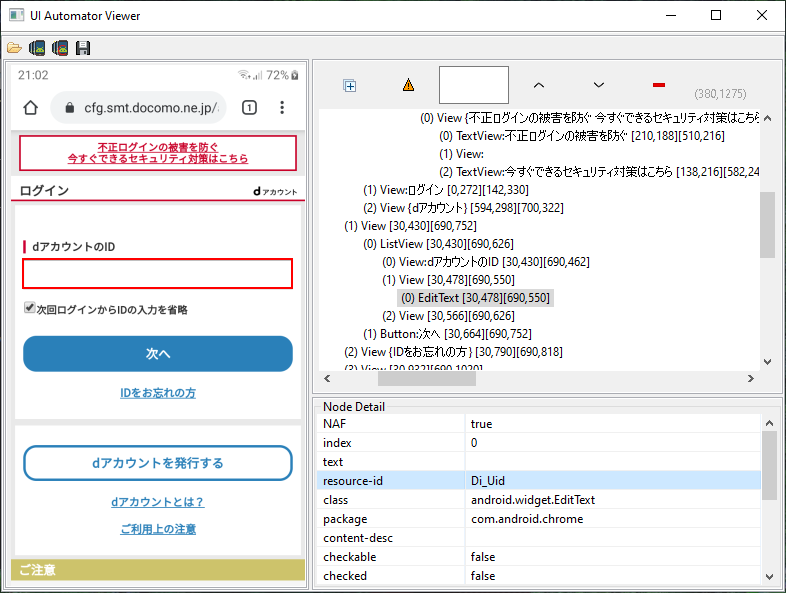786x593 pixels.
Task: Select View {IDをお忘れの方} tree node
Action: (x=453, y=352)
